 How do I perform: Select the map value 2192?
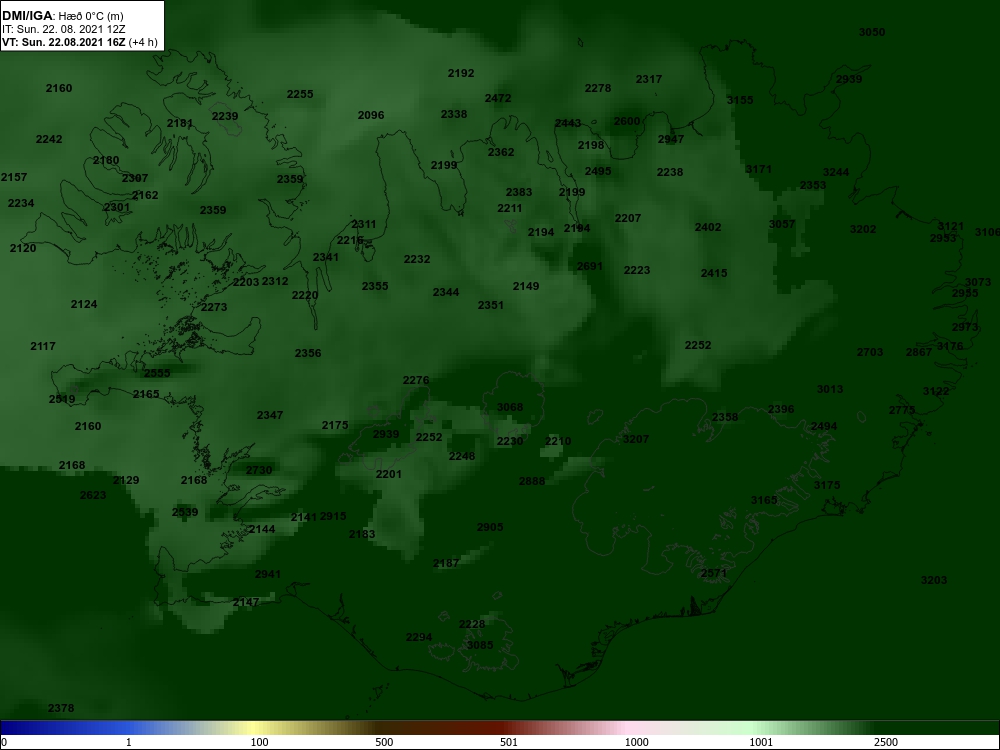[461, 73]
